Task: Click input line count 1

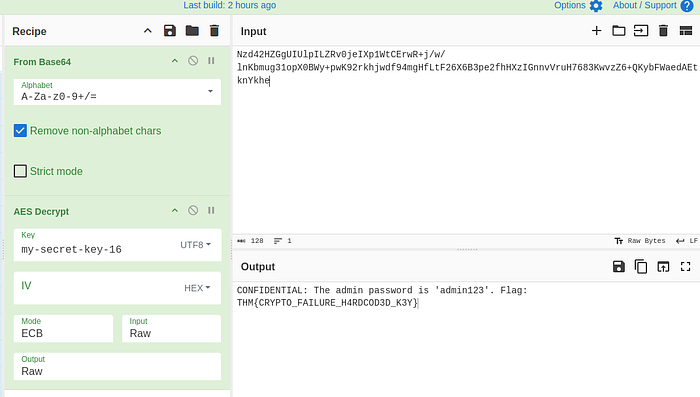Action: (x=283, y=241)
